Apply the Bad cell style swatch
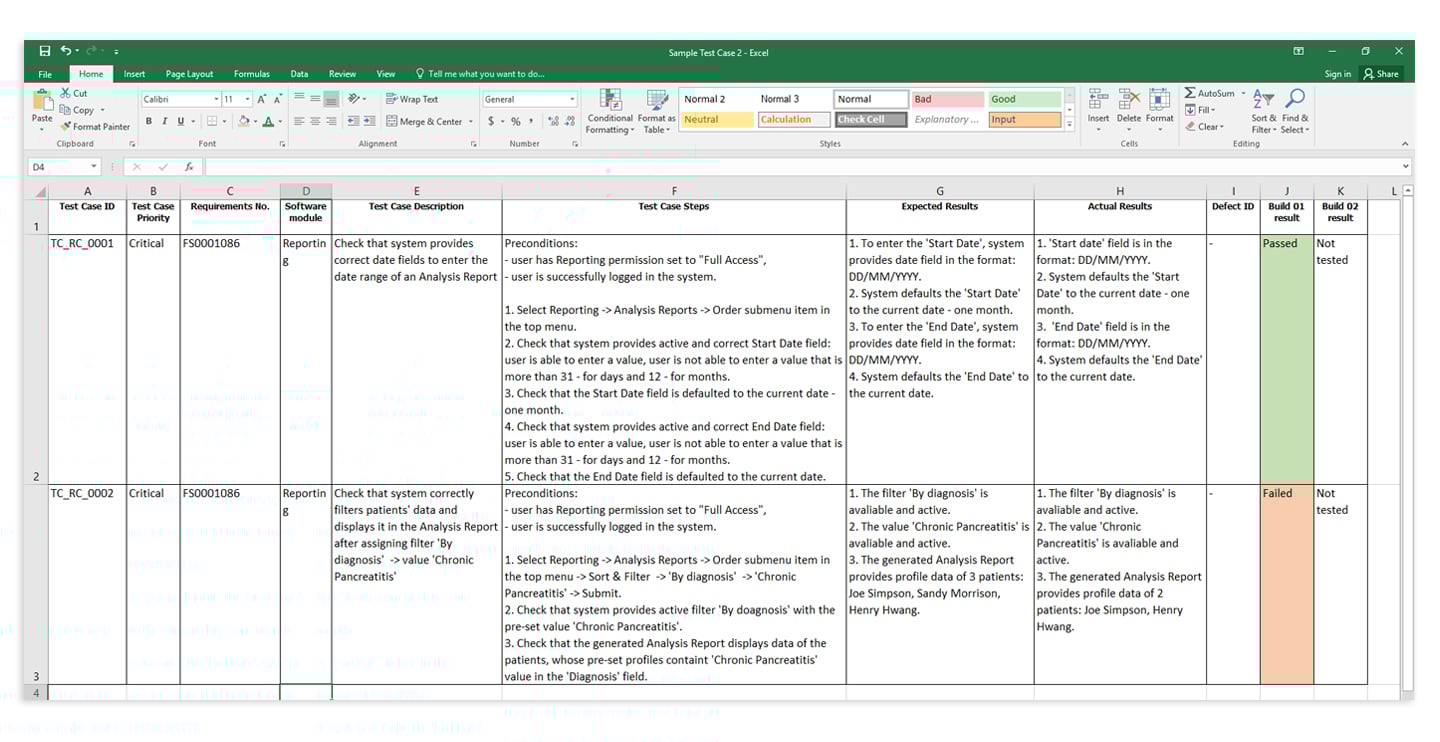The image size is (1440, 742). pyautogui.click(x=946, y=99)
